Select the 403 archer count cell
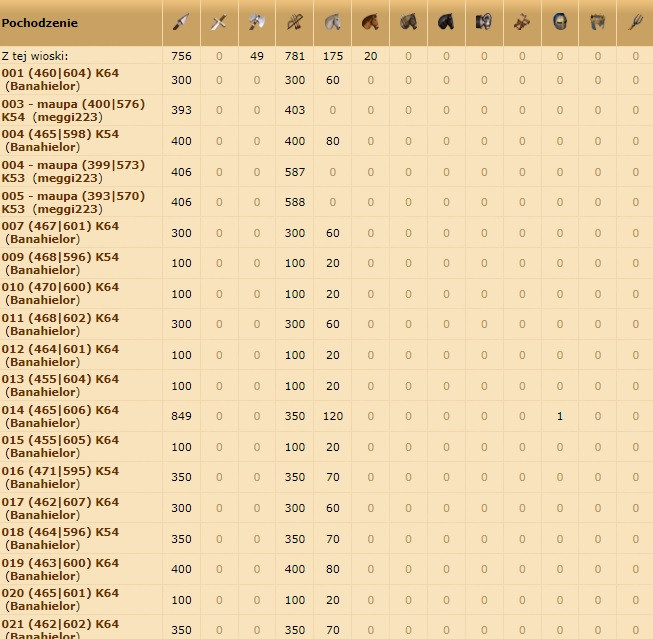The width and height of the screenshot is (653, 639). (x=295, y=110)
